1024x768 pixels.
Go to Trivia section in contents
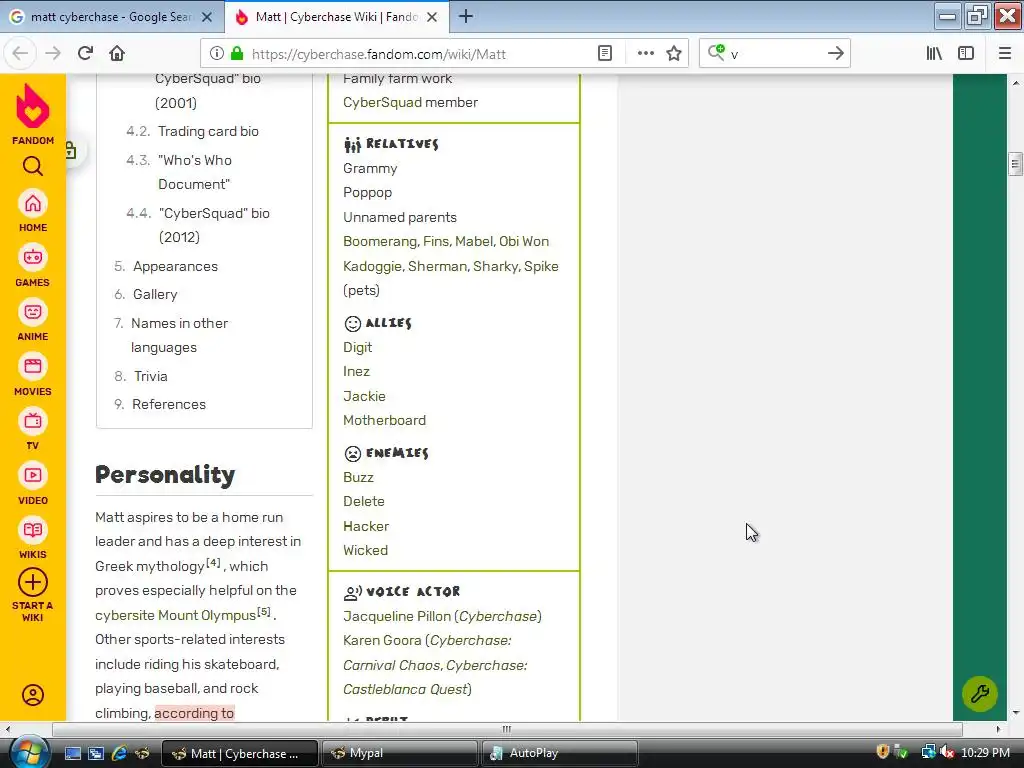click(151, 376)
